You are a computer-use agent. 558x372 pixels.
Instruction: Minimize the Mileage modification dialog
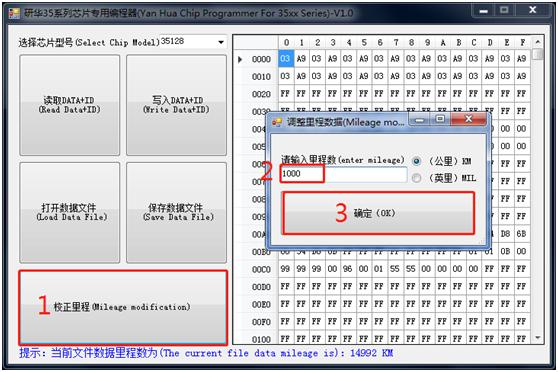pyautogui.click(x=420, y=120)
